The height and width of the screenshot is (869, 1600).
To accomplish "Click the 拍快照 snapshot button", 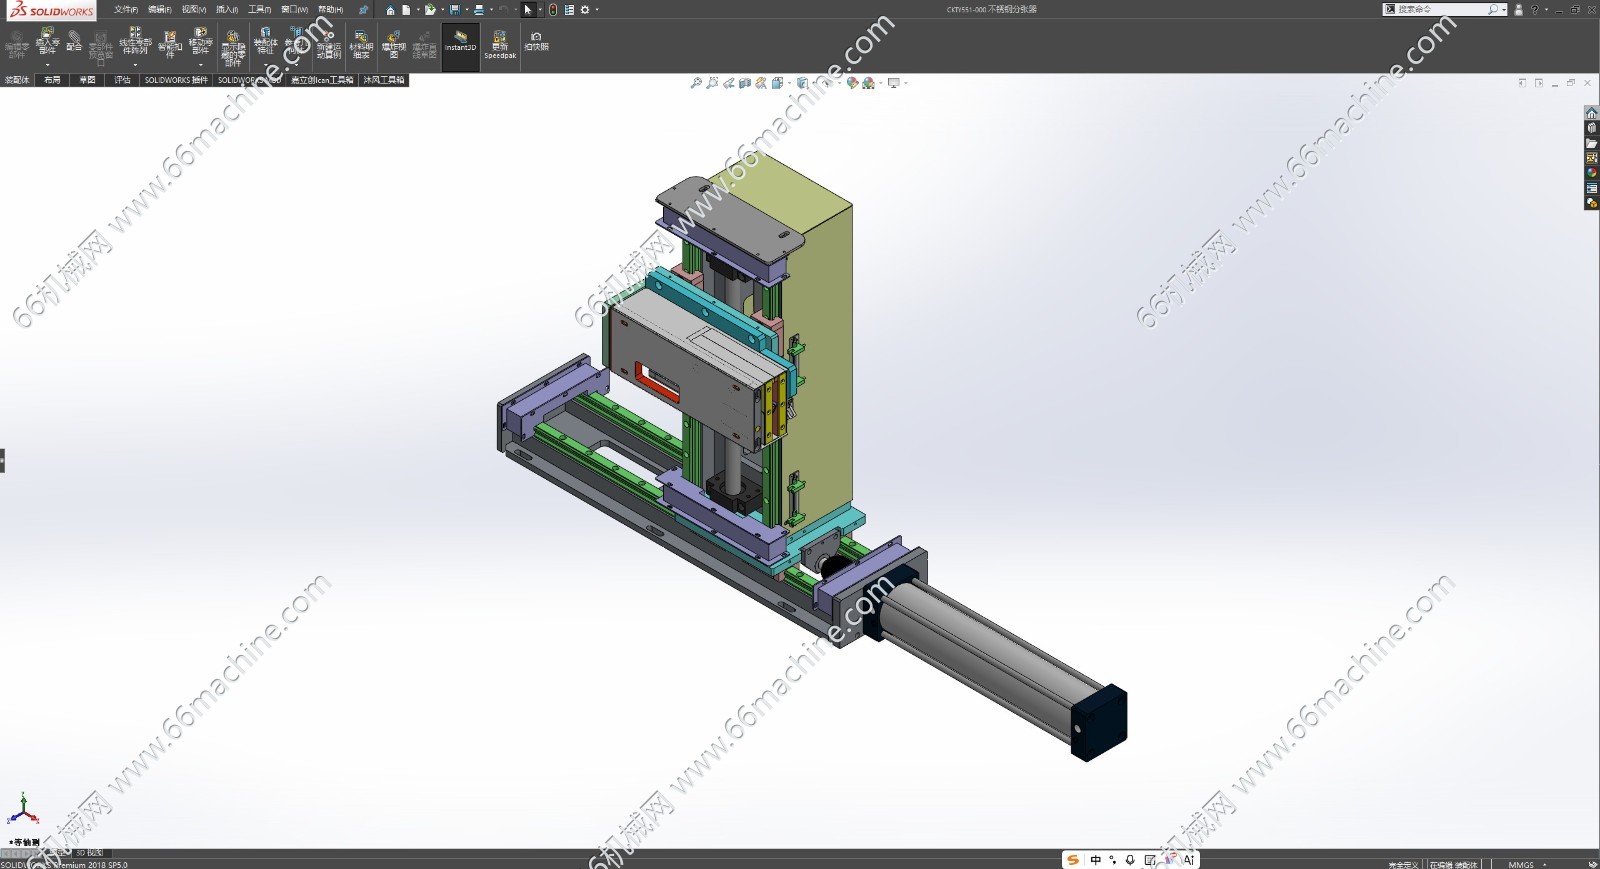I will coord(536,42).
